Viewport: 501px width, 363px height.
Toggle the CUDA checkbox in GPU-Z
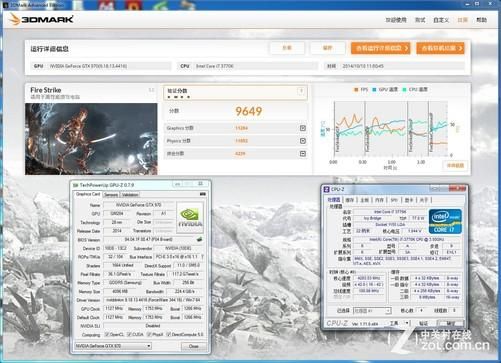(129, 334)
